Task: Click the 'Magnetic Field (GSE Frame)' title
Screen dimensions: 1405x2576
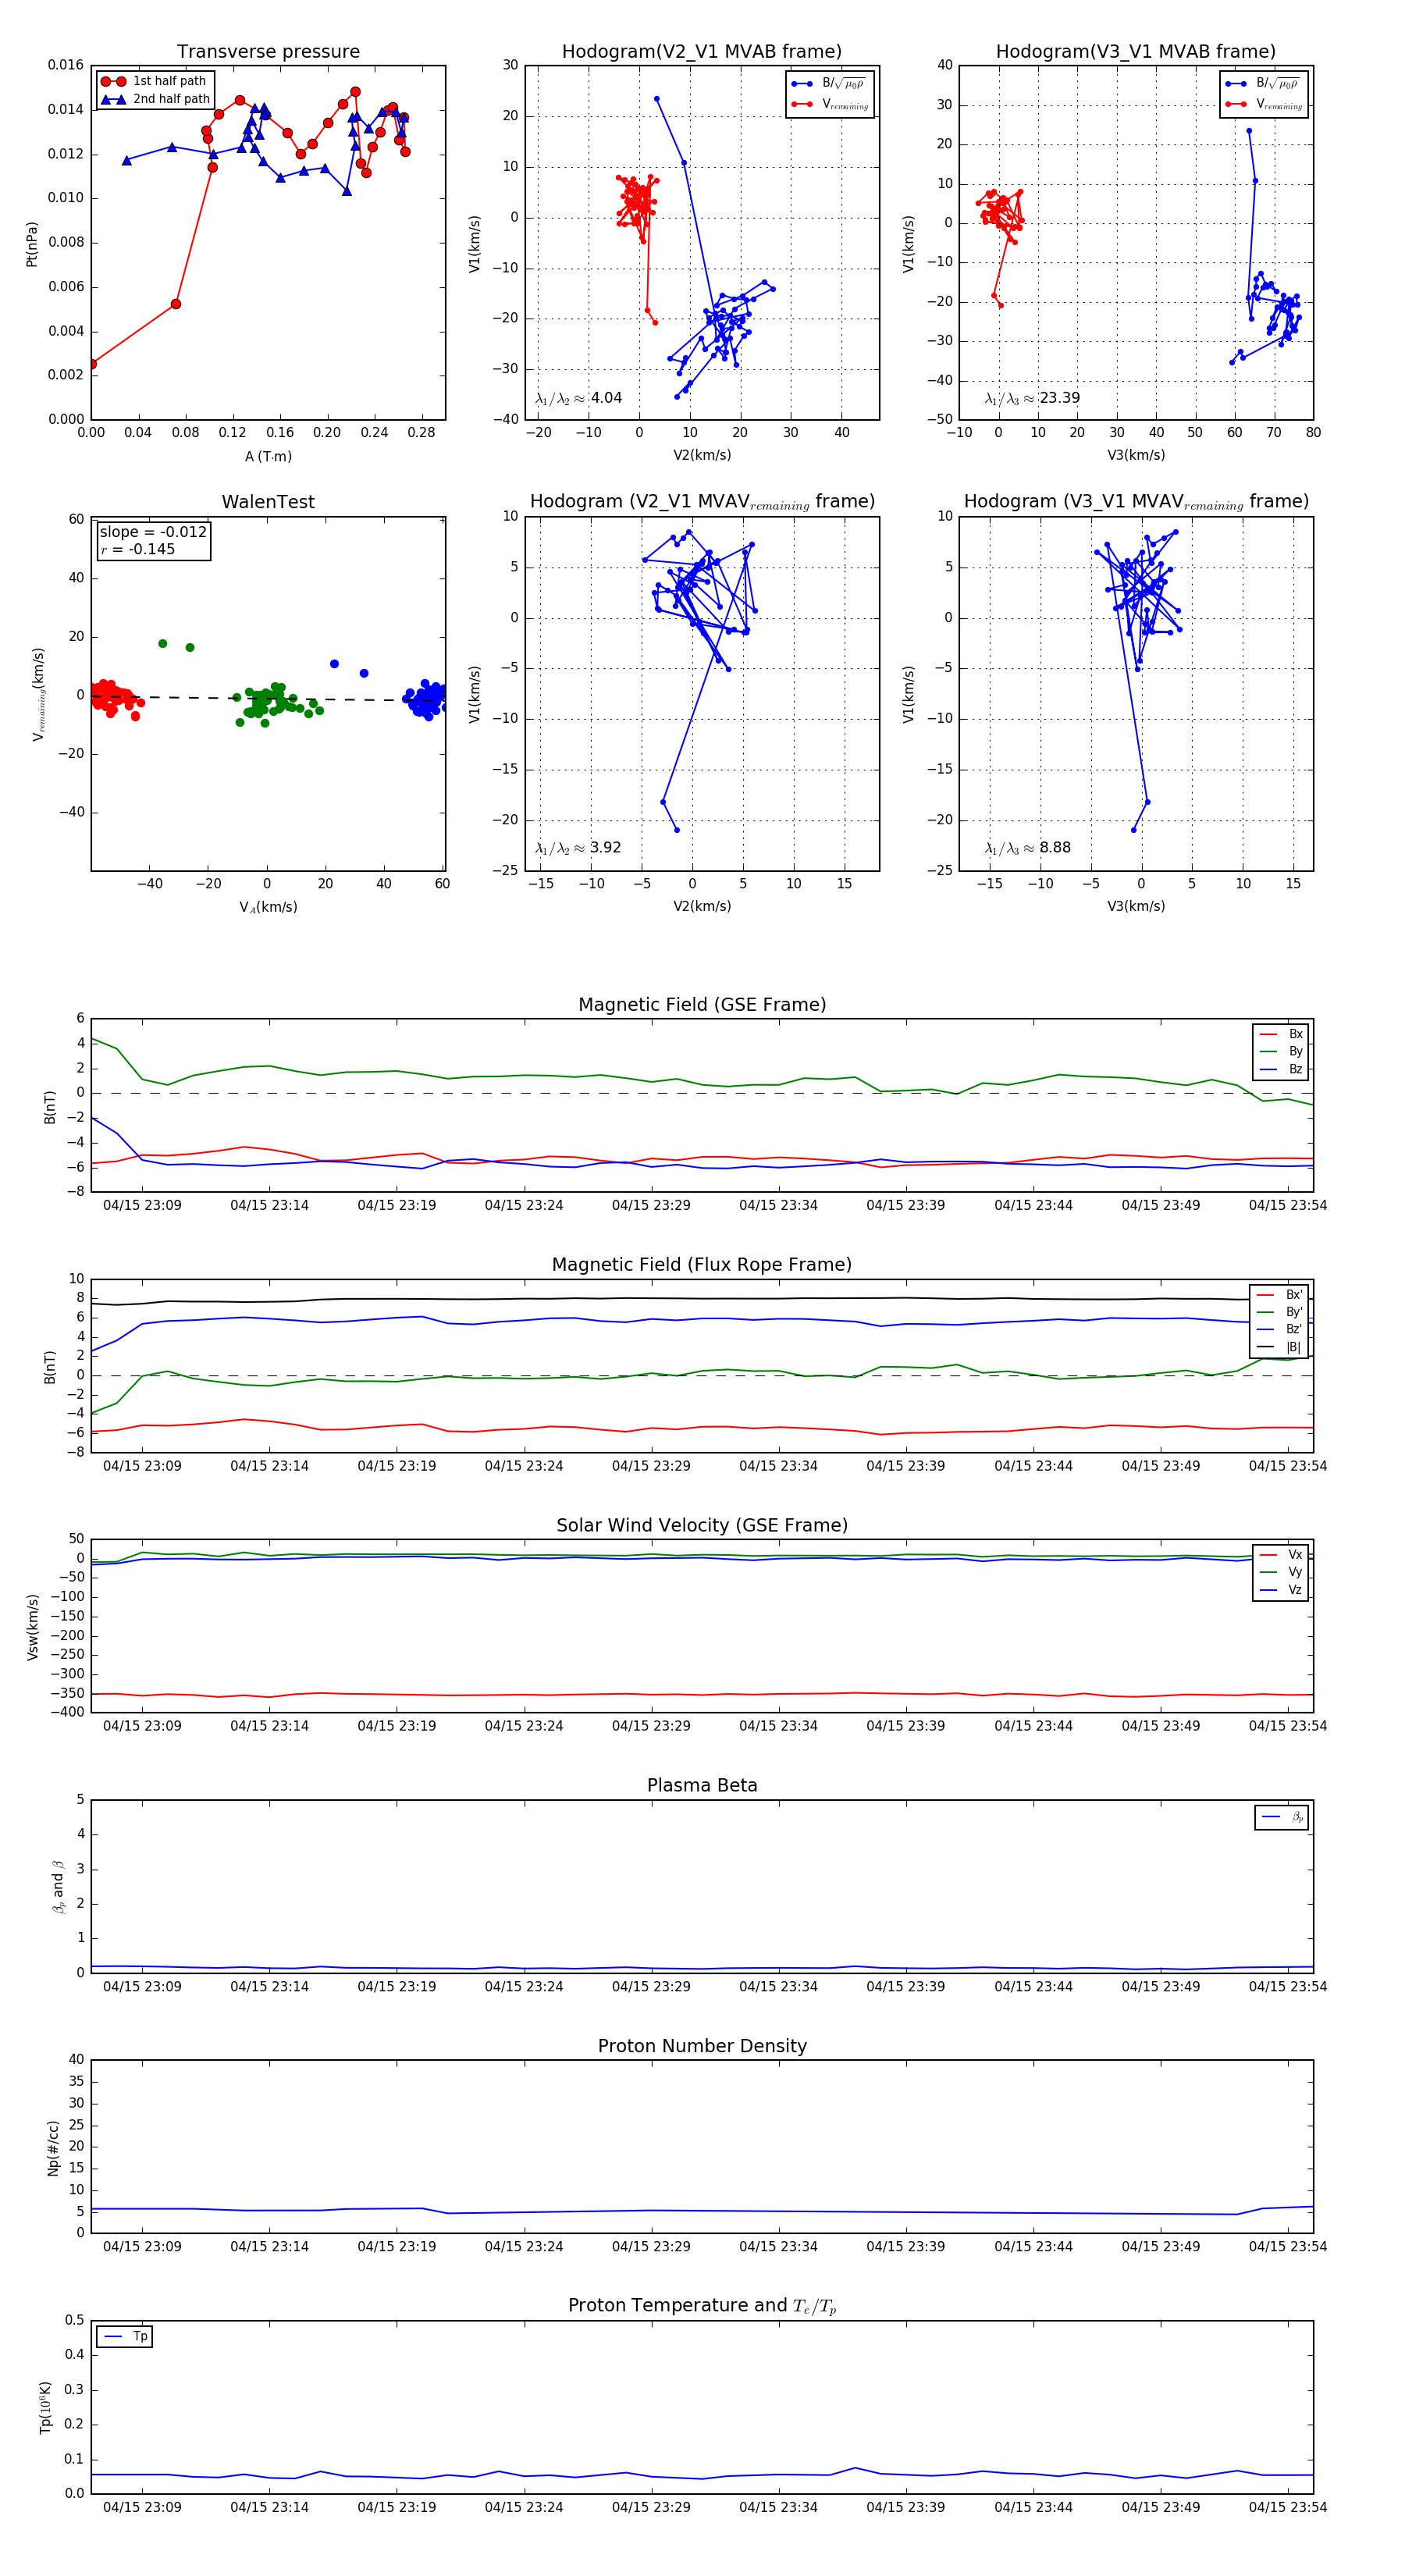Action: tap(702, 1005)
